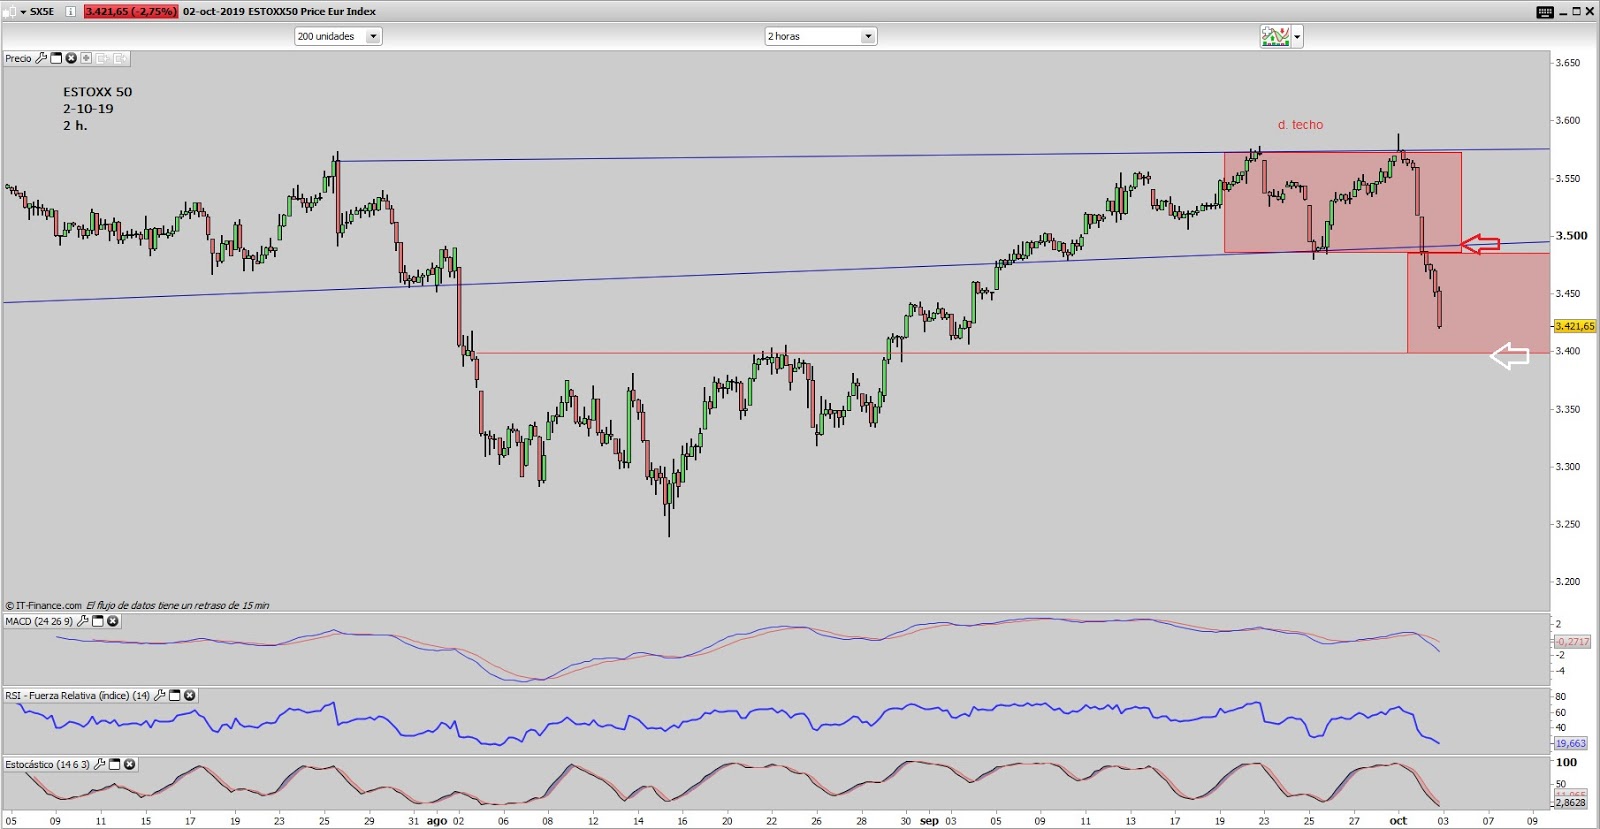Image resolution: width=1600 pixels, height=829 pixels.
Task: Click the Precio panel window icon
Action: click(x=56, y=58)
